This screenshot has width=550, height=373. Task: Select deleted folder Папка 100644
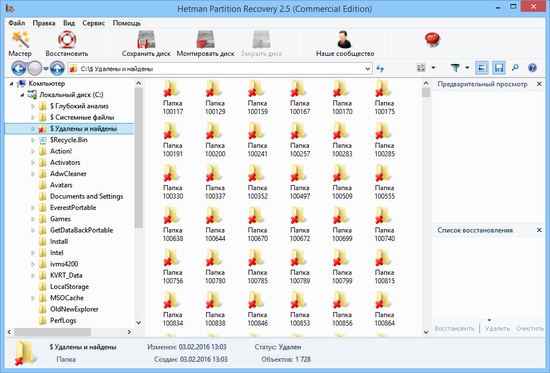click(215, 225)
